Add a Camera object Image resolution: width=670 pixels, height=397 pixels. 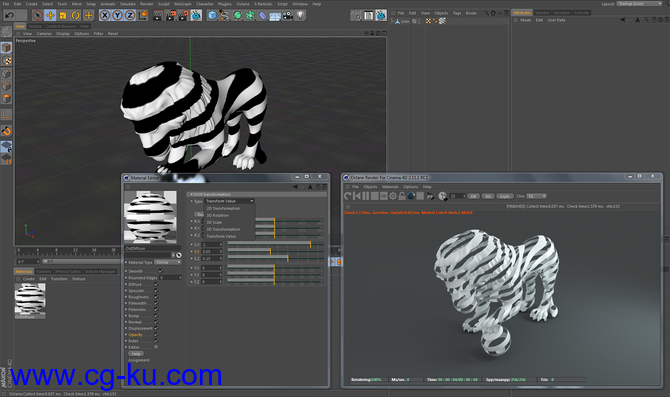coord(288,15)
